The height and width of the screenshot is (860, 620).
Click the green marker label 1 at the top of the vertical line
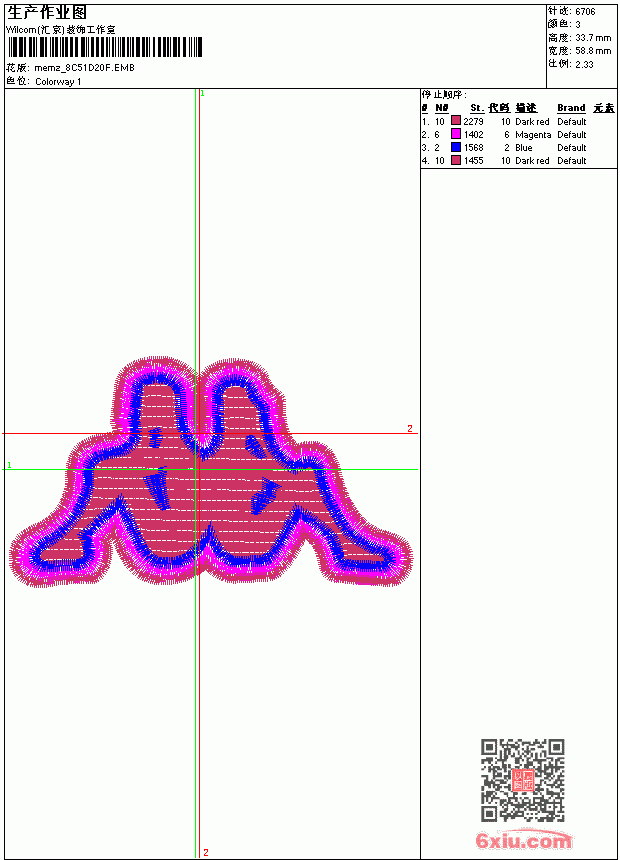coord(202,94)
